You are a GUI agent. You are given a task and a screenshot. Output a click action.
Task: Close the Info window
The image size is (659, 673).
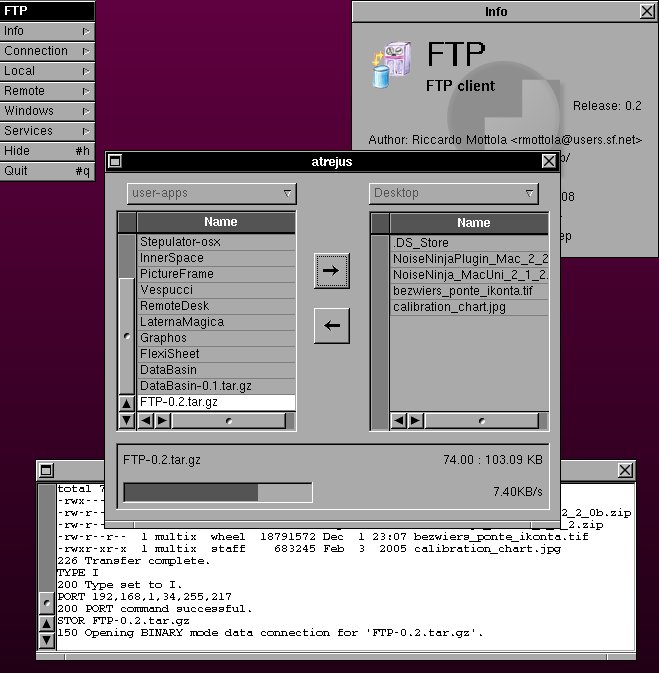[647, 11]
